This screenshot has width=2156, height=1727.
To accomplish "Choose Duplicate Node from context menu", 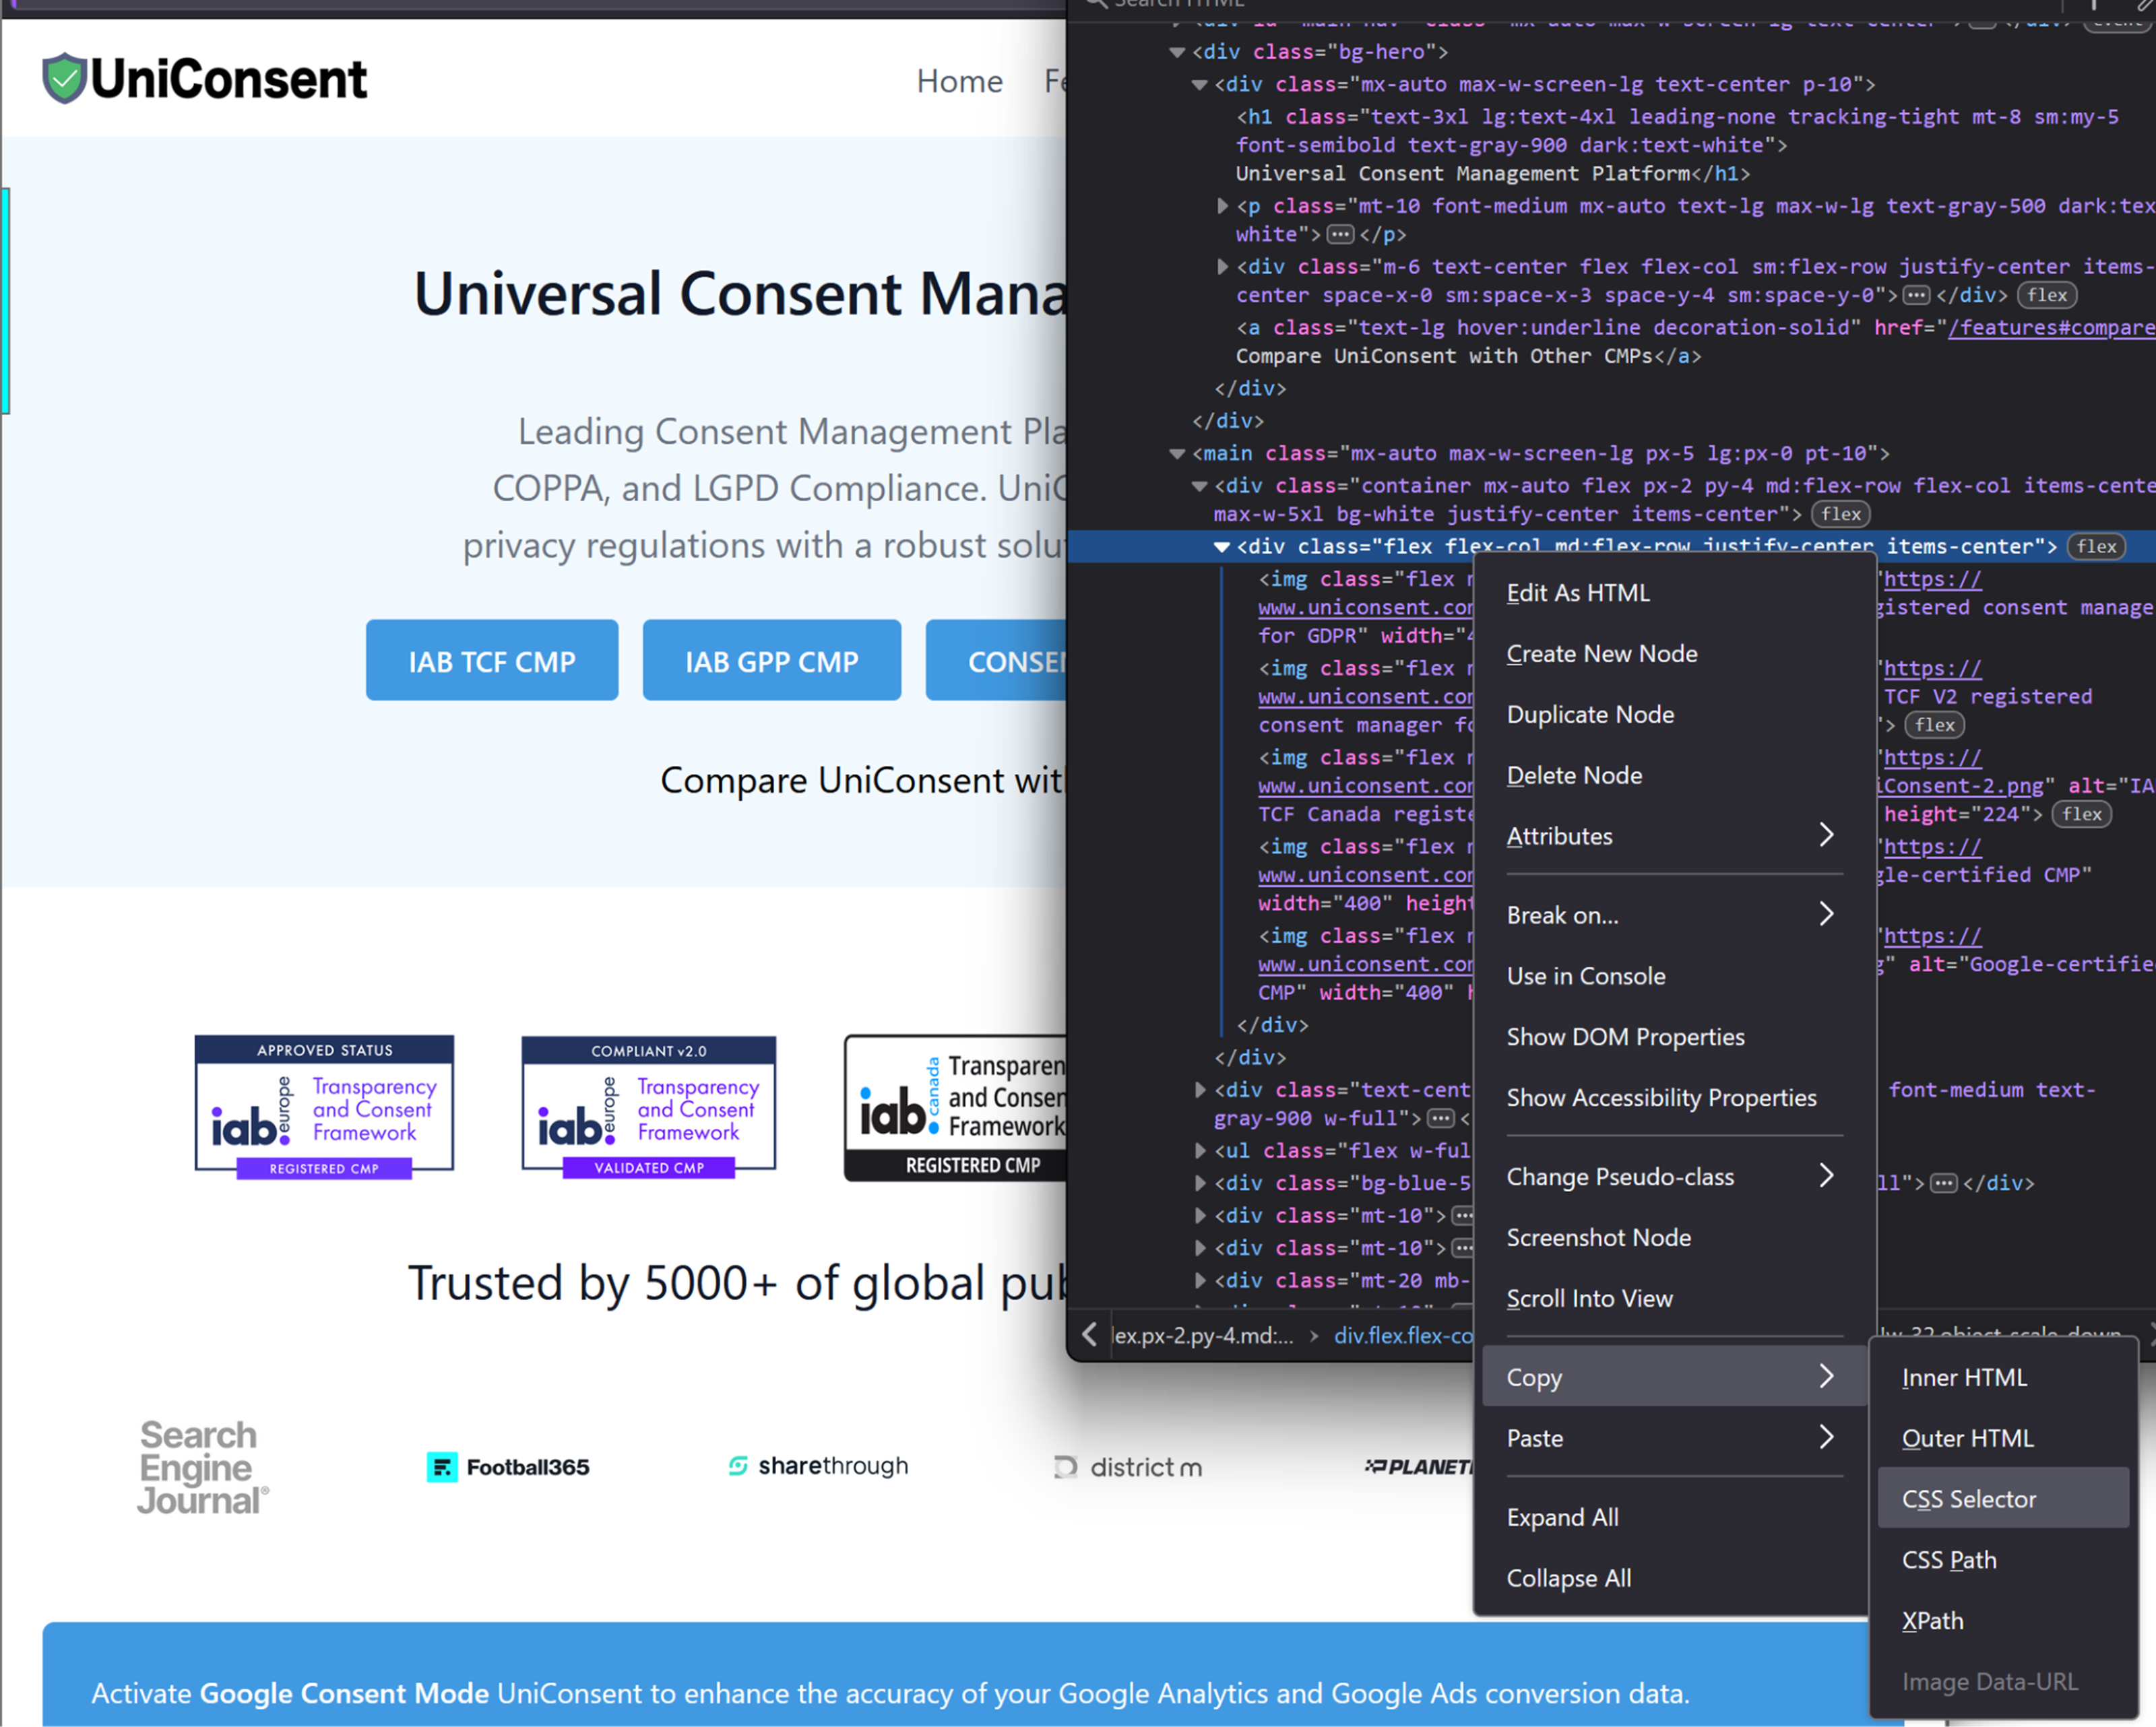I will [1674, 715].
